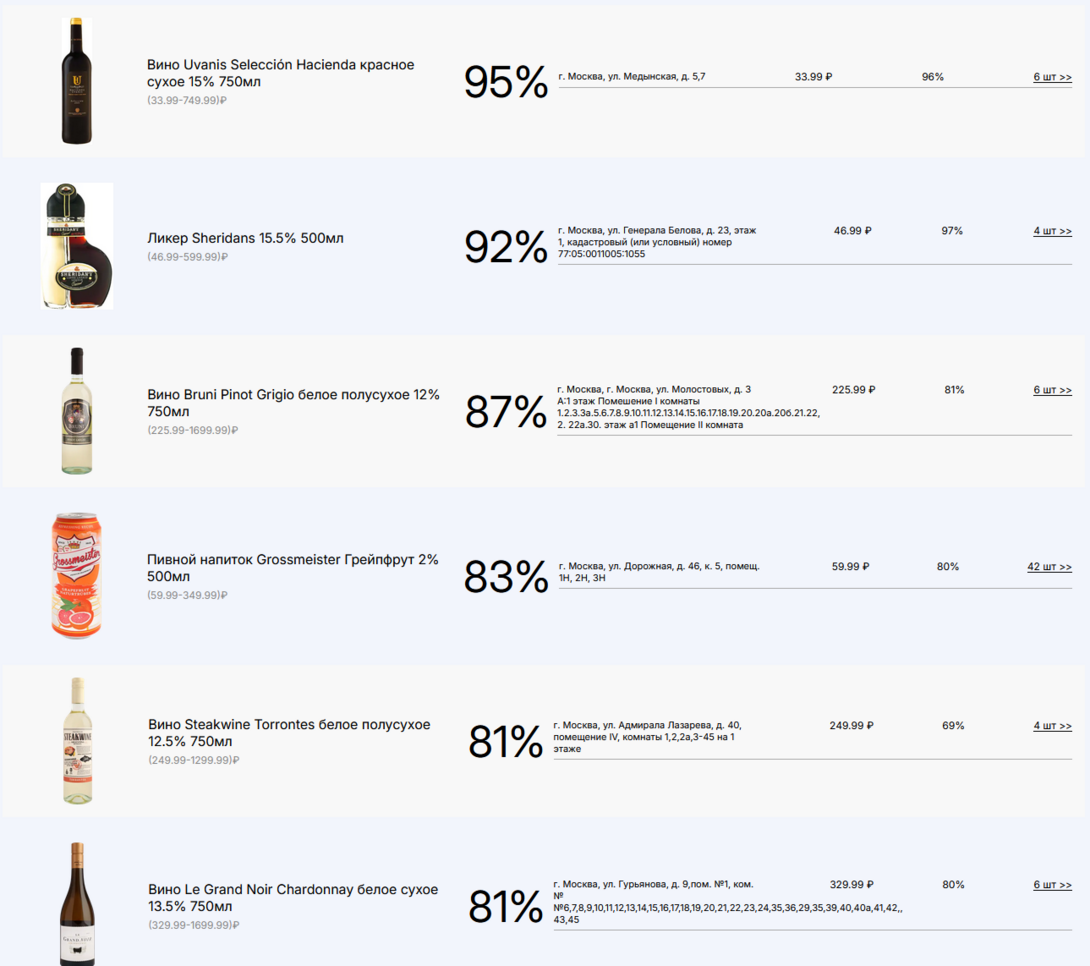Open the "6 шт >>" link for Uvanis wine

click(1052, 77)
